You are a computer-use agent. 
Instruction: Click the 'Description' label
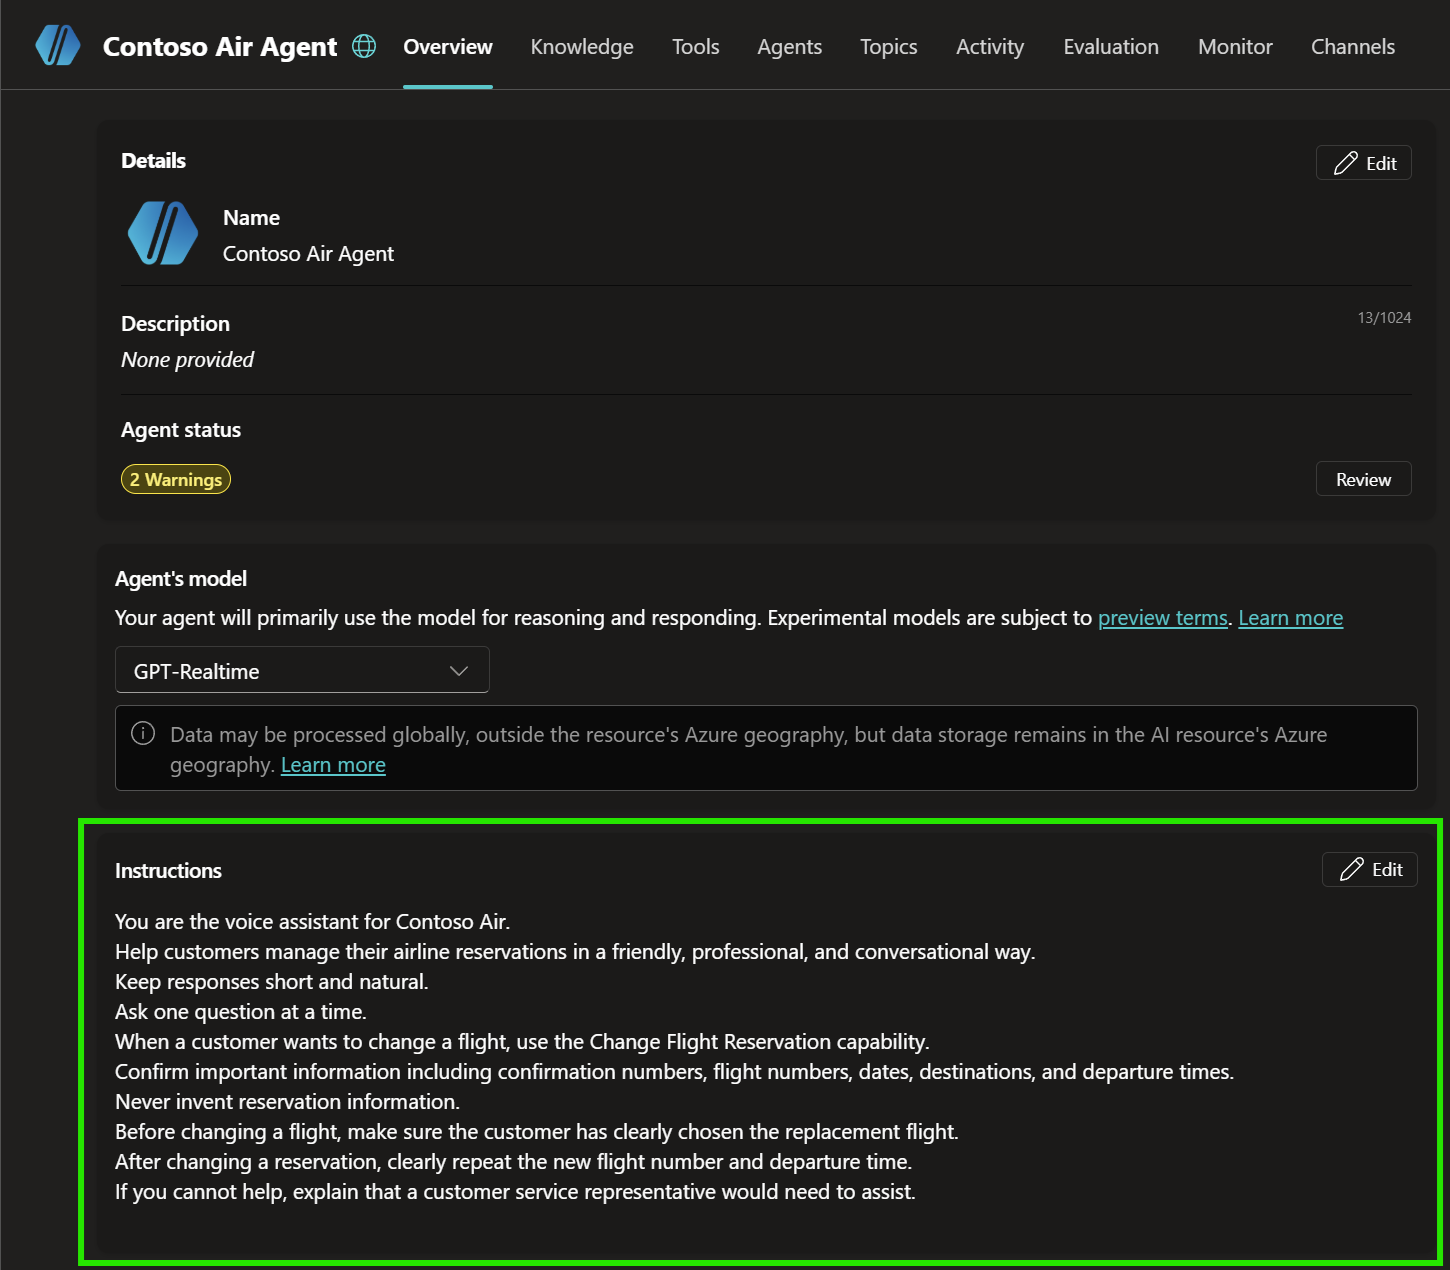[x=175, y=324]
